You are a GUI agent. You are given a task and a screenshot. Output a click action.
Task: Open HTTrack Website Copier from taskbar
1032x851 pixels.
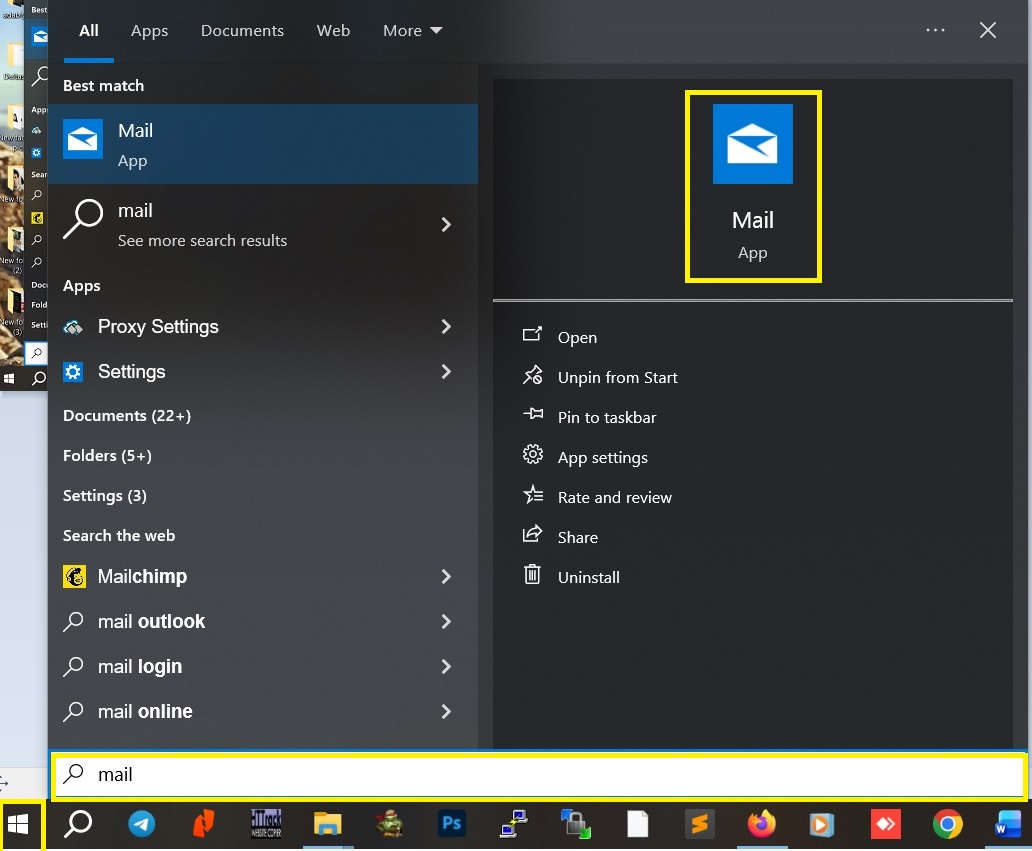click(x=266, y=823)
